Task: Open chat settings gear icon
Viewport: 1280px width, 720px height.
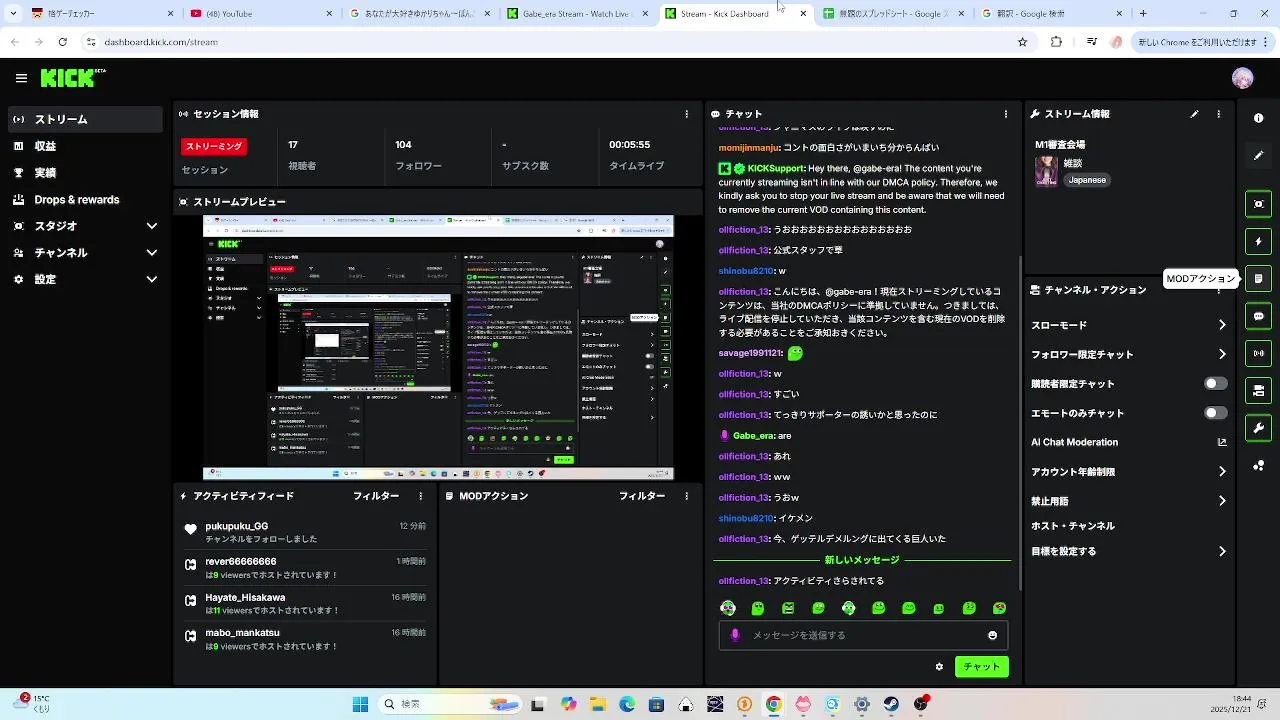Action: tap(939, 667)
